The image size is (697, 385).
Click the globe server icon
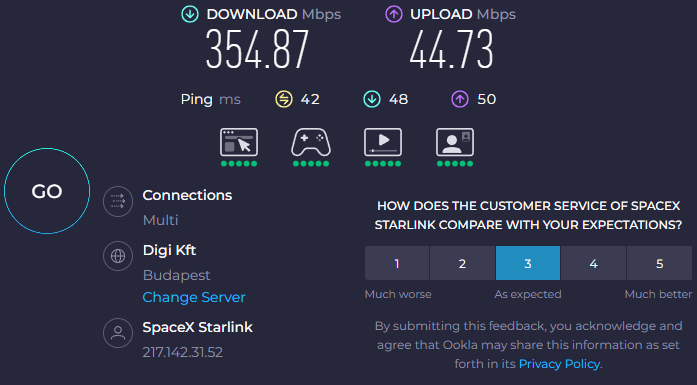pyautogui.click(x=118, y=256)
